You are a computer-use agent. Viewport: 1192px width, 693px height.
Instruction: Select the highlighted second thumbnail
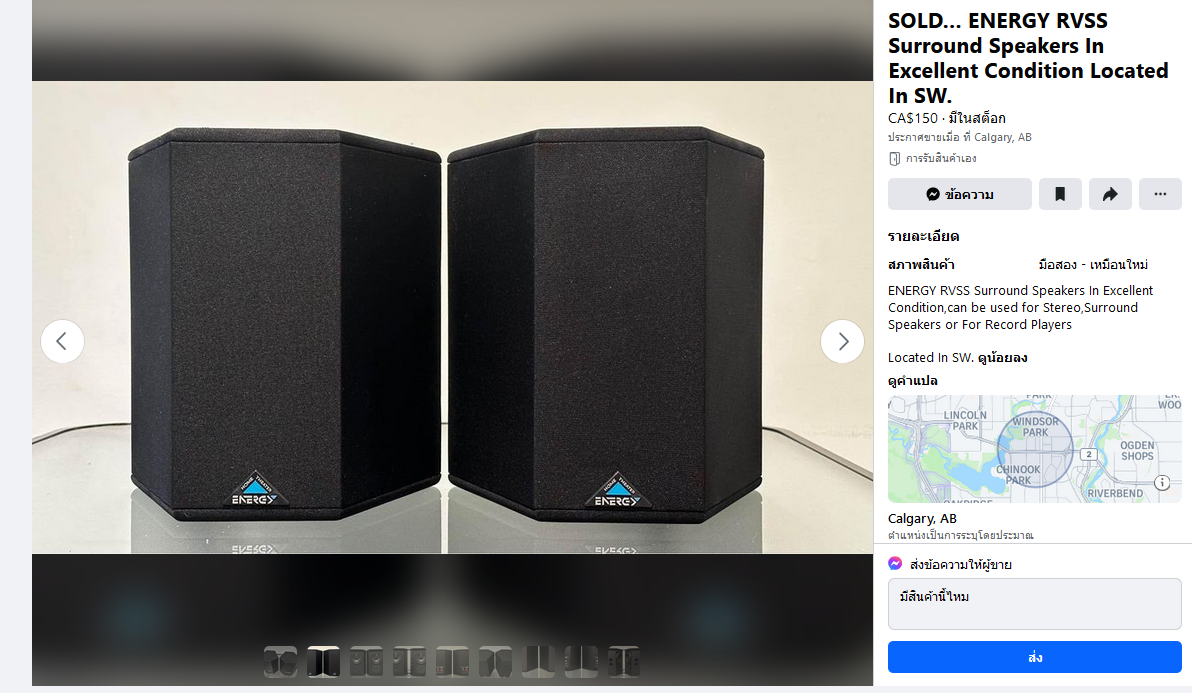point(323,661)
